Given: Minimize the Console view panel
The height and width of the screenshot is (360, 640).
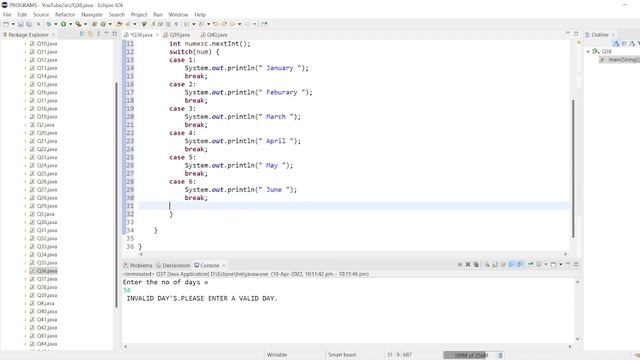Looking at the screenshot, I should (x=568, y=264).
